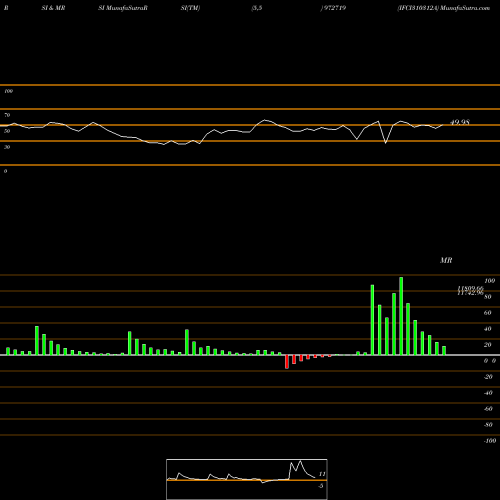500x500 pixels.
Task: Select the tallest green MR histogram bar
Action: tap(401, 316)
